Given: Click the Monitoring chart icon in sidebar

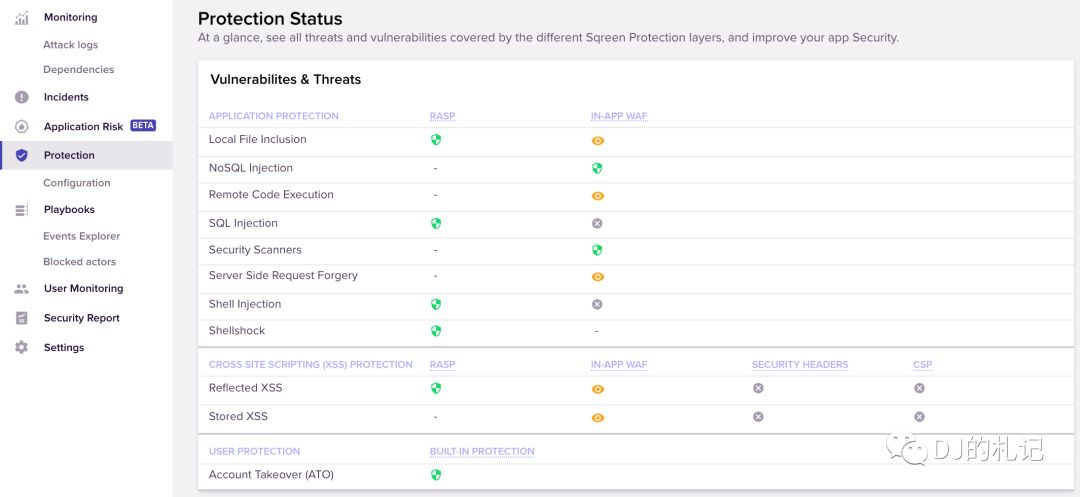Looking at the screenshot, I should 21,18.
